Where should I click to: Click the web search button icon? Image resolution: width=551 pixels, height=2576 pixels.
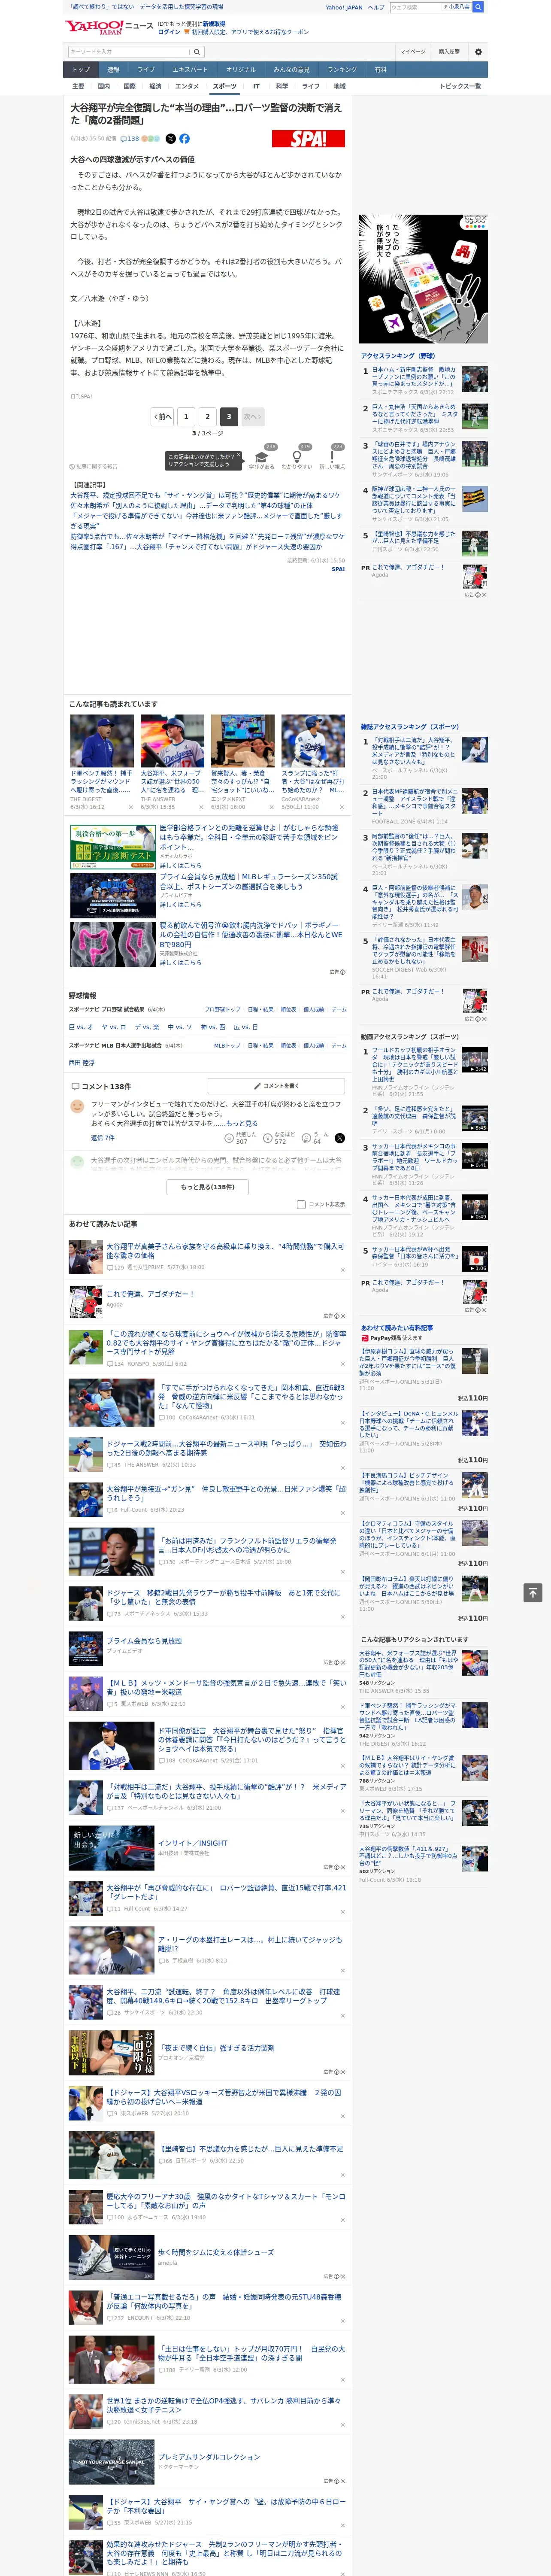(x=478, y=7)
